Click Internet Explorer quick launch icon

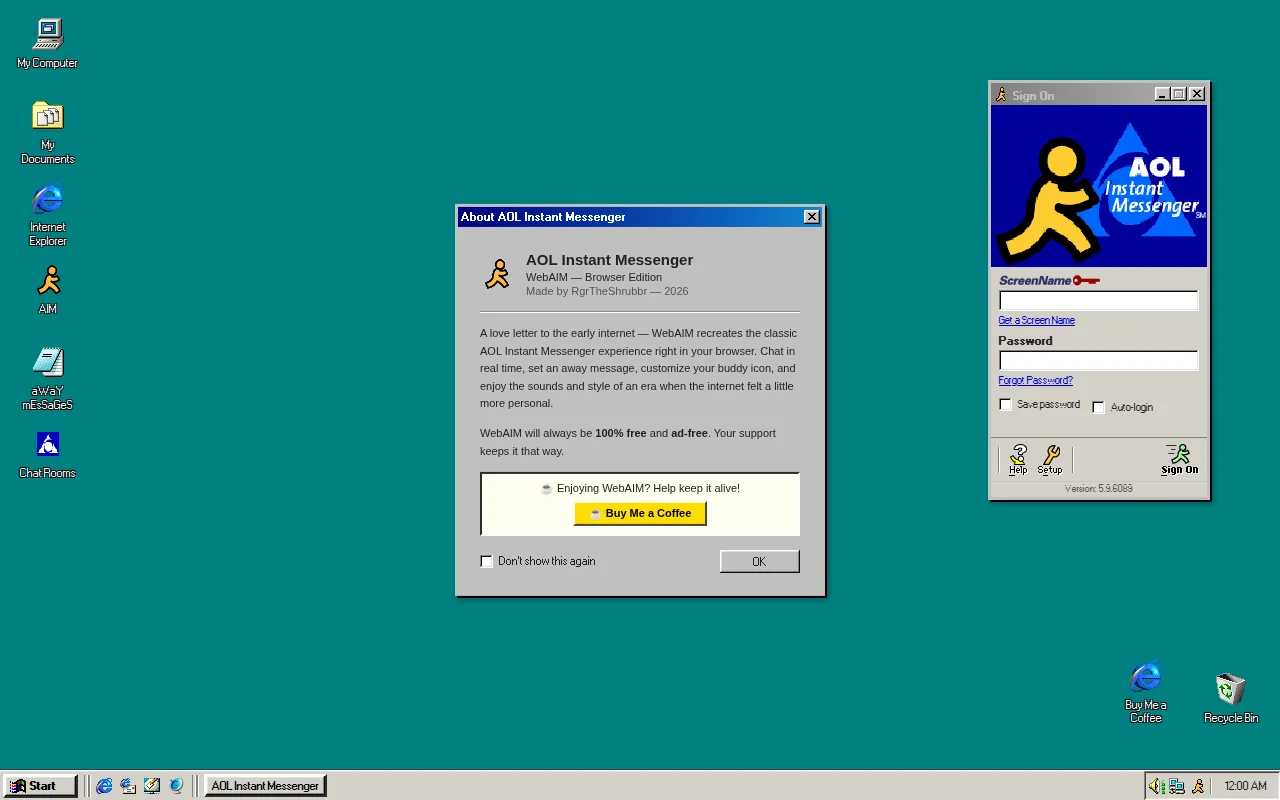104,786
